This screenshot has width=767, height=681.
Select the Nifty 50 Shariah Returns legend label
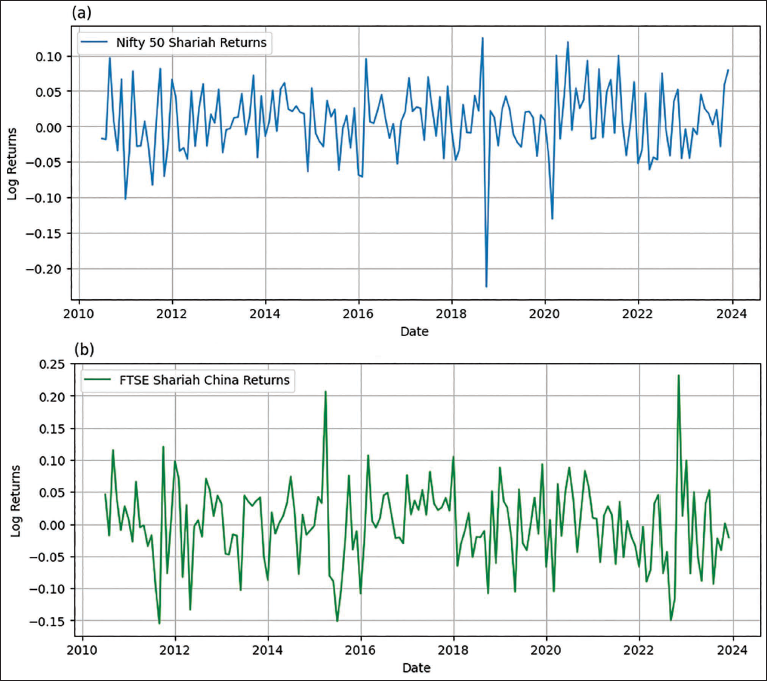(191, 43)
